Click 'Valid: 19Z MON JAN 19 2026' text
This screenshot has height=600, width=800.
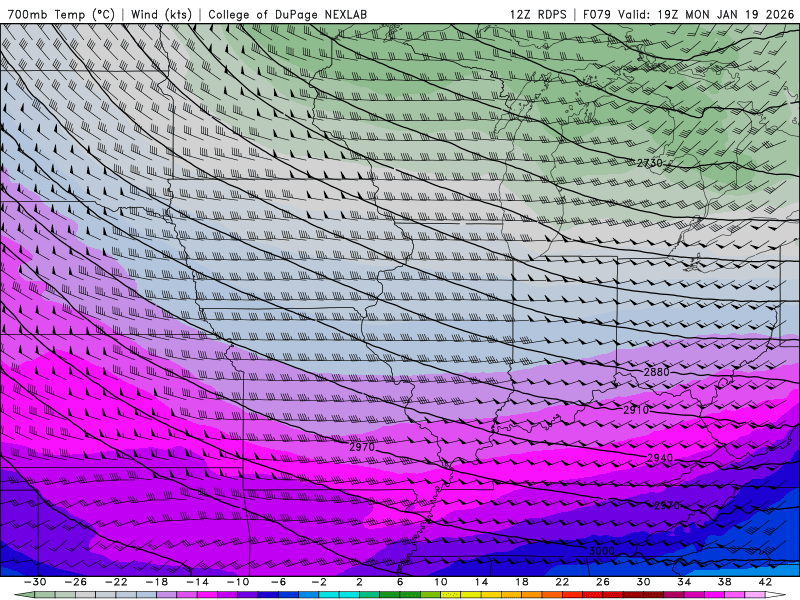(x=707, y=14)
